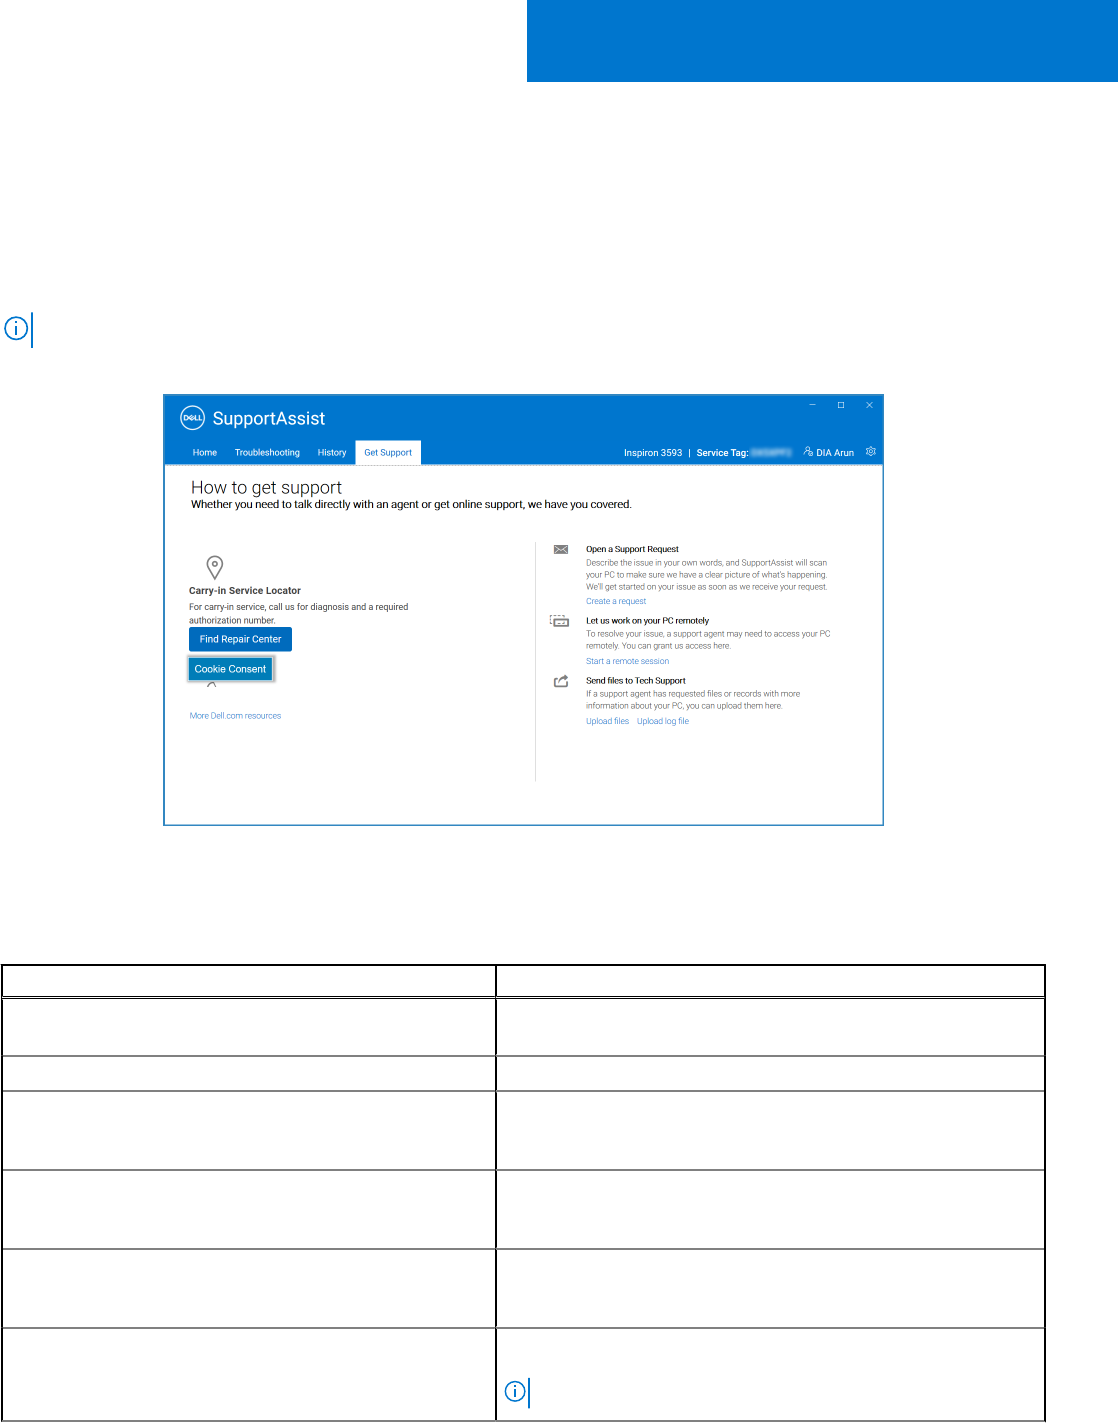The height and width of the screenshot is (1423, 1118).
Task: Collapse the chevron below Cookie Consent
Action: tap(212, 686)
